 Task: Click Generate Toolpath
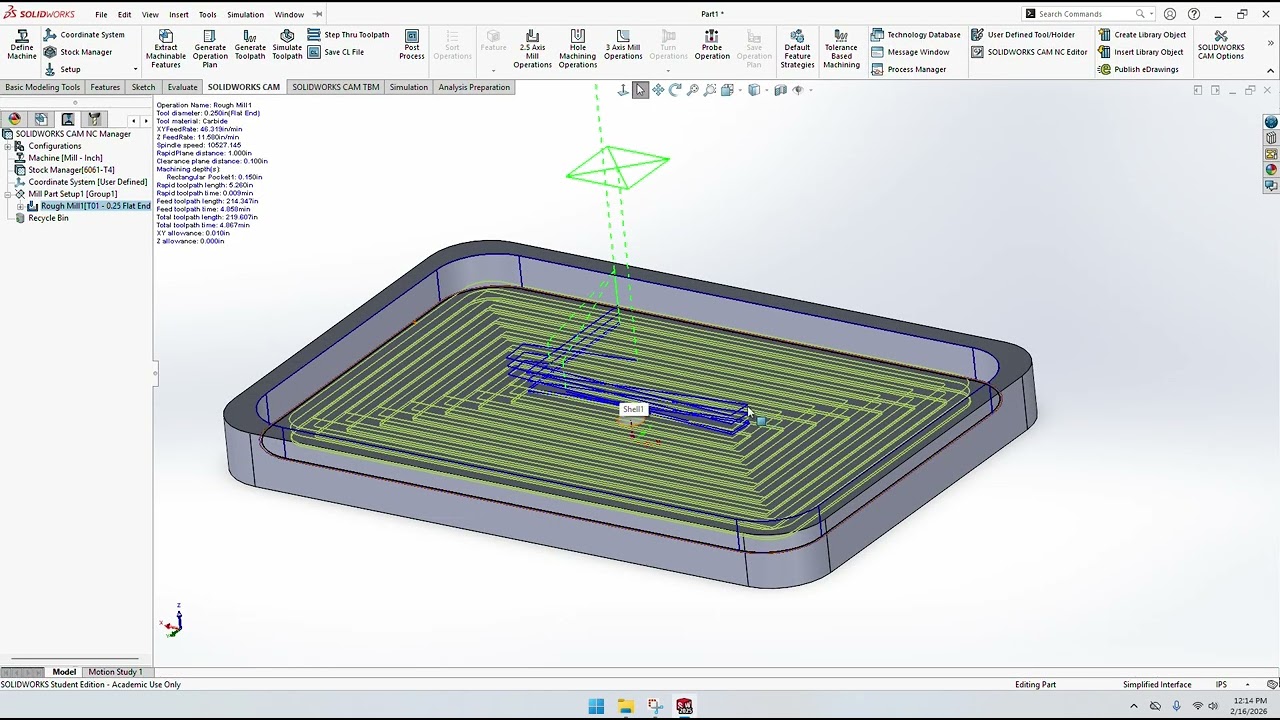tap(250, 44)
